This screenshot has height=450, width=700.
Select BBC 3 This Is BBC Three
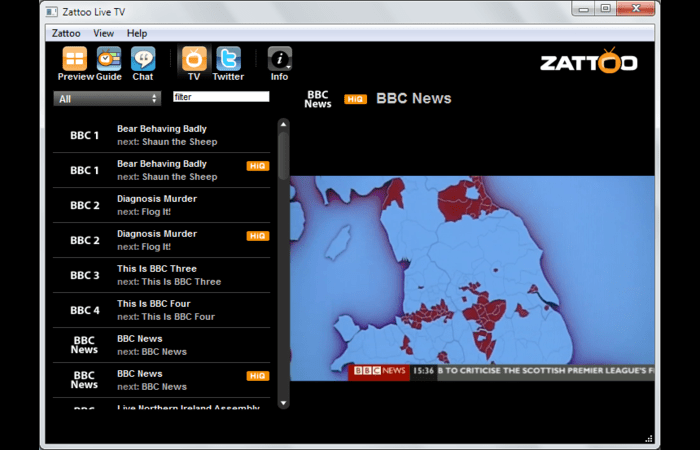point(162,275)
